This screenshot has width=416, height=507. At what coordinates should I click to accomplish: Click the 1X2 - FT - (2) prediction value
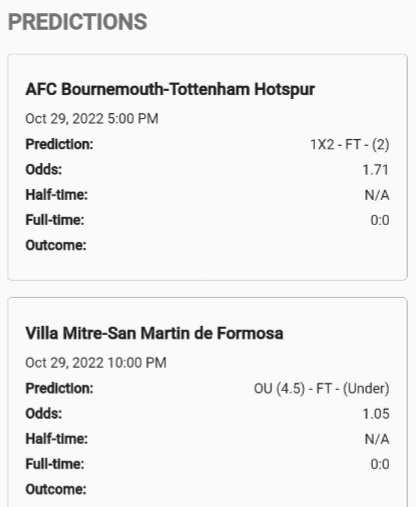tap(350, 145)
